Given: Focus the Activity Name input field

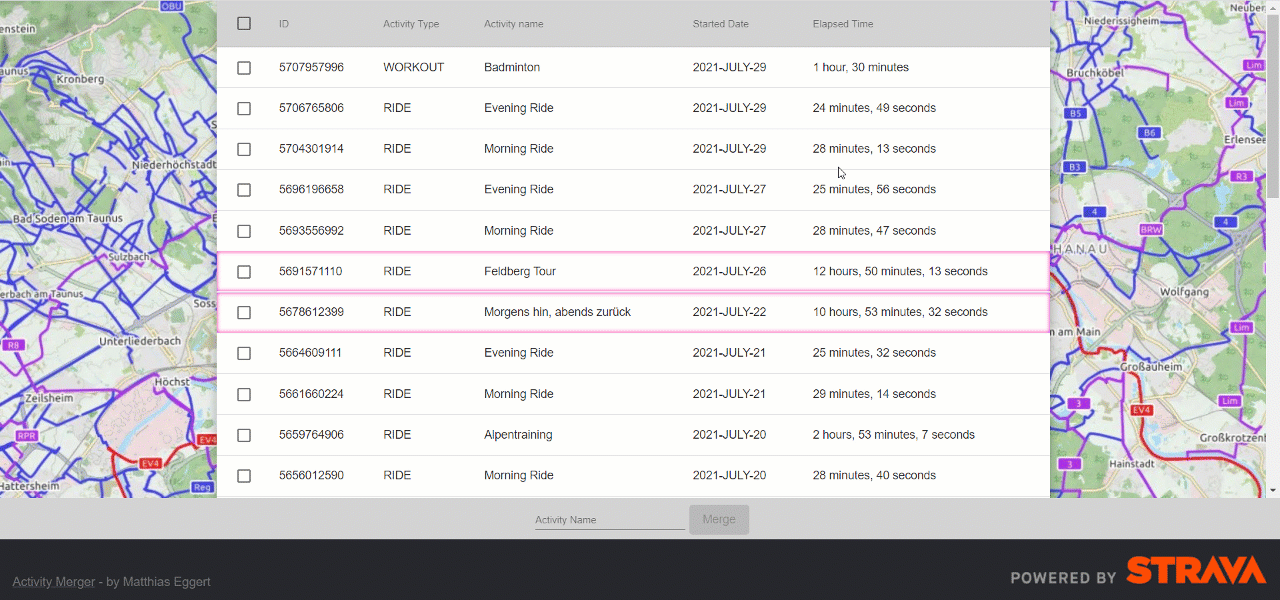Looking at the screenshot, I should click(609, 520).
